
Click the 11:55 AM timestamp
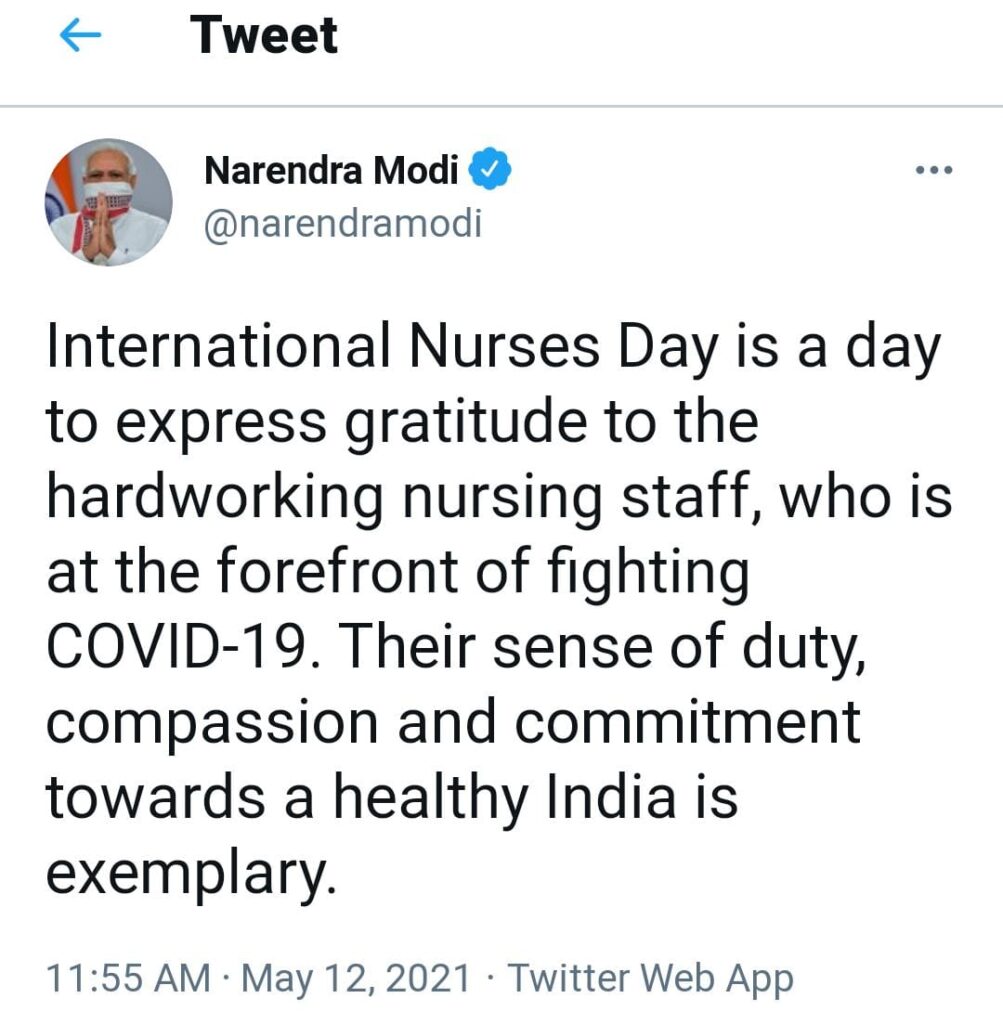tap(128, 977)
